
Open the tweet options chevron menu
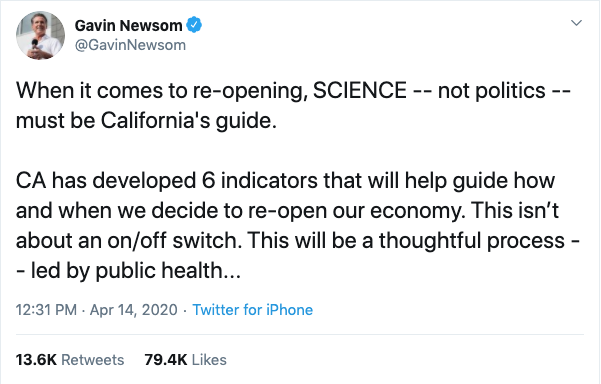coord(576,23)
